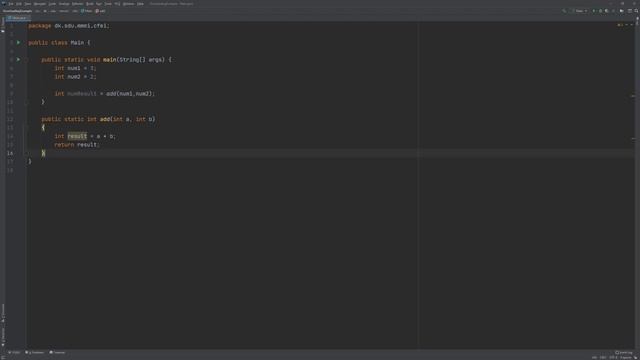The image size is (640, 360).
Task: Toggle the Structure side panel tab
Action: 2,313
